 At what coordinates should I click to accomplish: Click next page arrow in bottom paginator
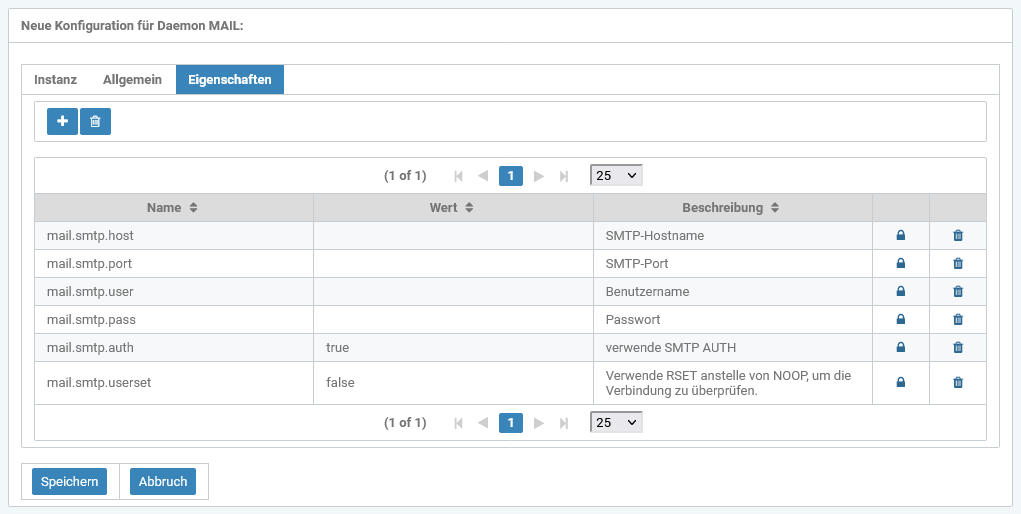click(x=539, y=423)
